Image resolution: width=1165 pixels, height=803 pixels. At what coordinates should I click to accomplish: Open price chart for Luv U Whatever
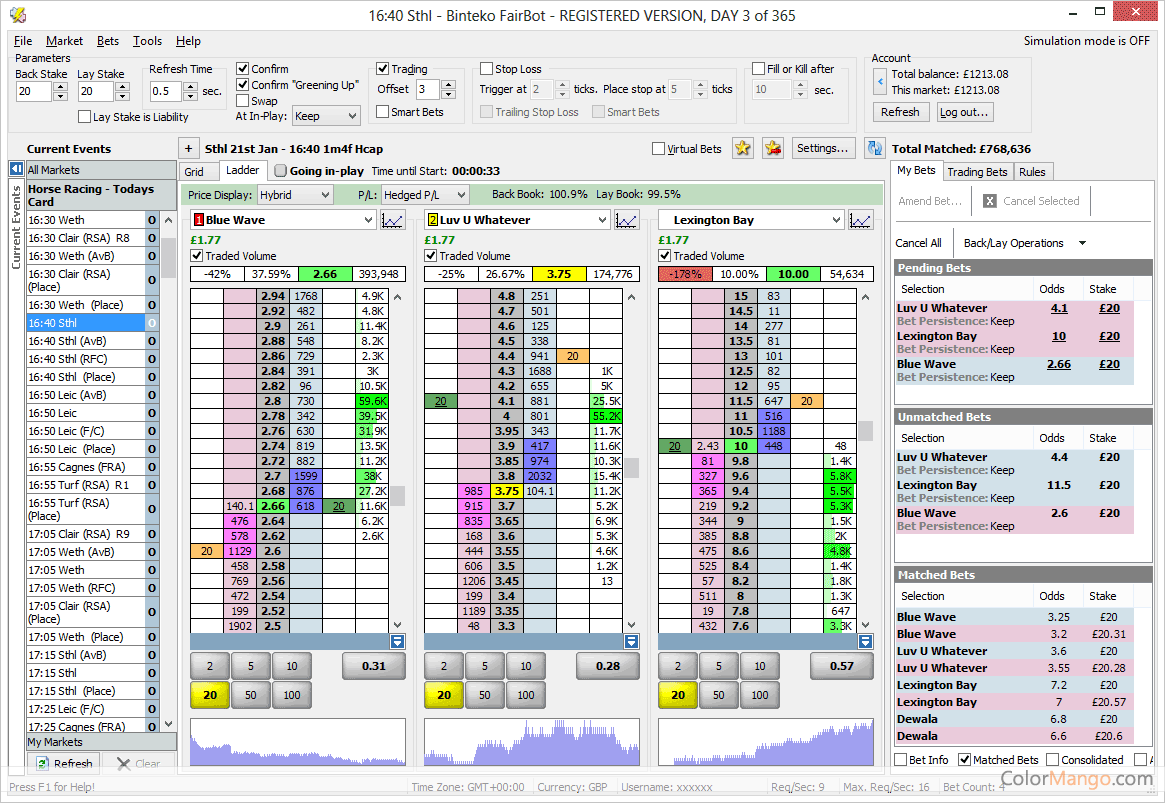626,220
